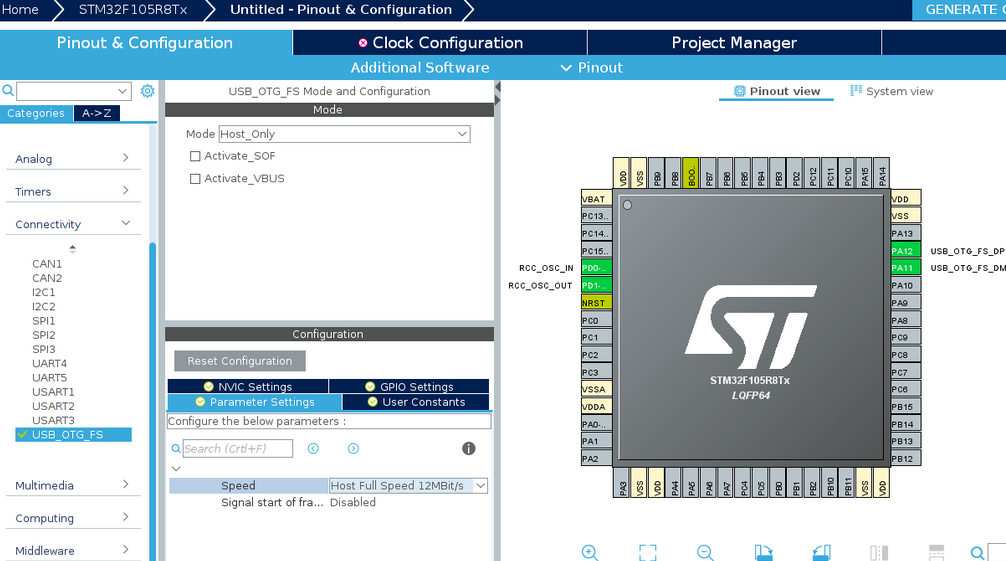
Task: Select pin PA12 on the chip
Action: [x=905, y=251]
